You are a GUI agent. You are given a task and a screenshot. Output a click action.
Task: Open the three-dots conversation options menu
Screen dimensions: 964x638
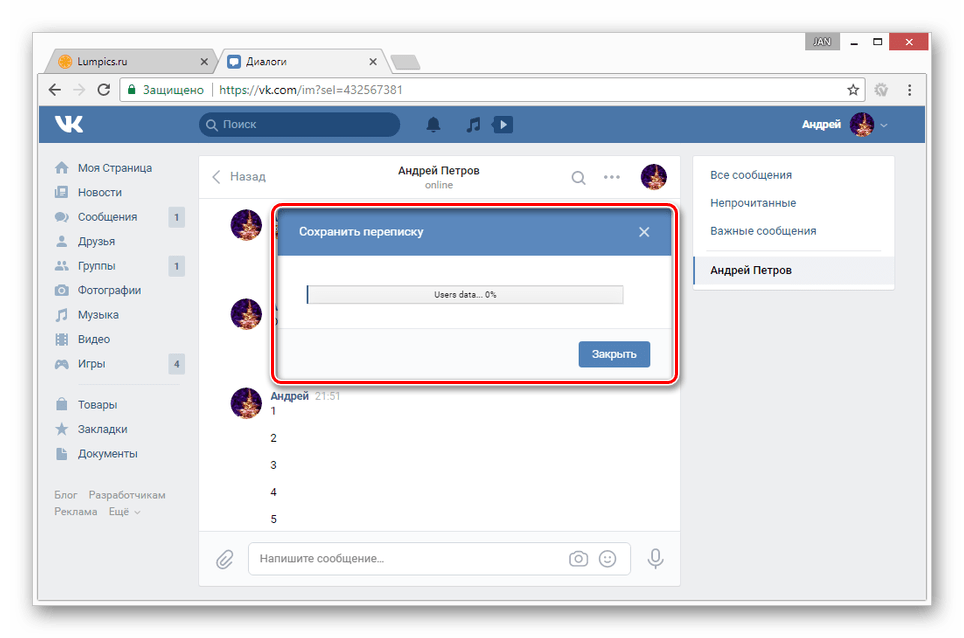coord(612,177)
